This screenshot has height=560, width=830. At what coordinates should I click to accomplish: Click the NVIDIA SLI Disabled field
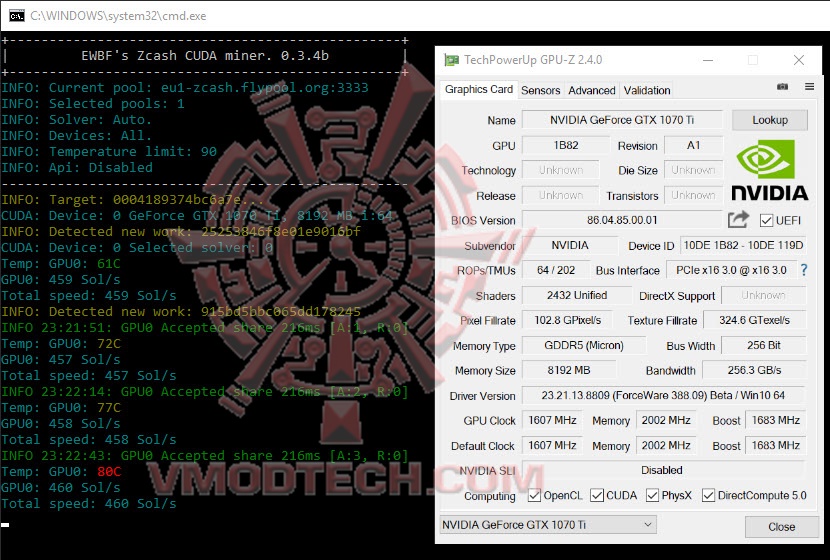point(663,470)
